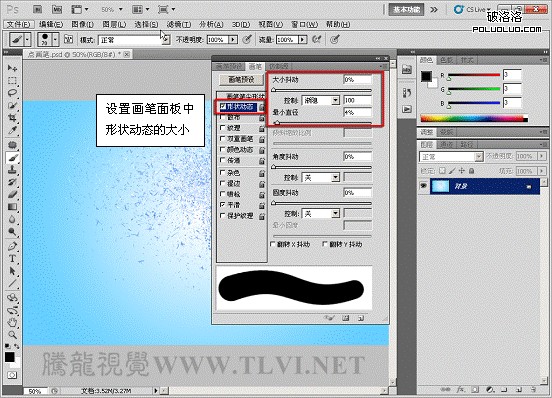Open the 流量 flow slider arrow
The image size is (552, 398).
[303, 40]
